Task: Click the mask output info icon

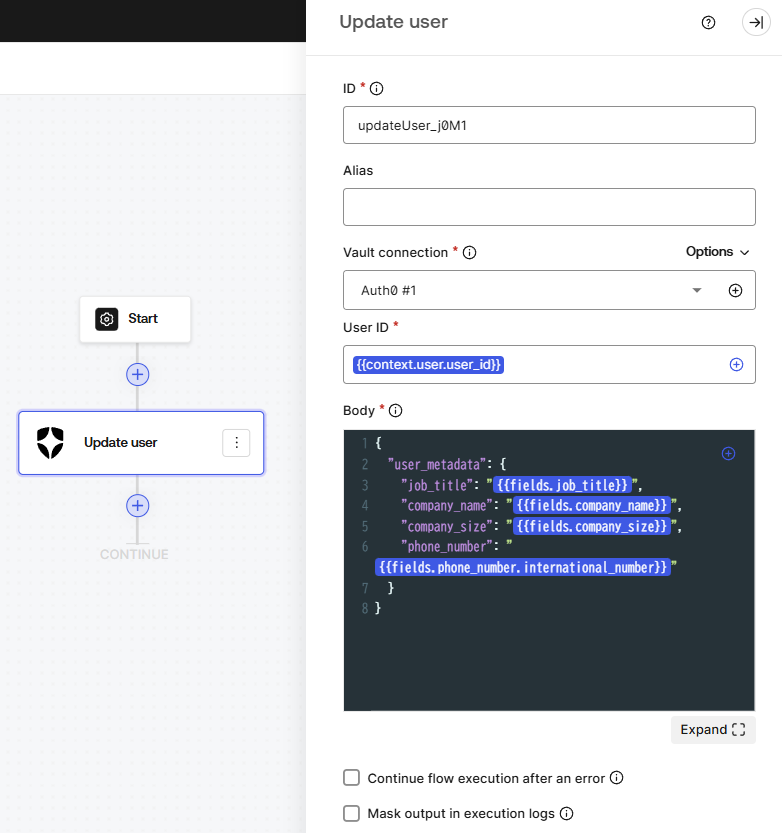Action: coord(567,813)
